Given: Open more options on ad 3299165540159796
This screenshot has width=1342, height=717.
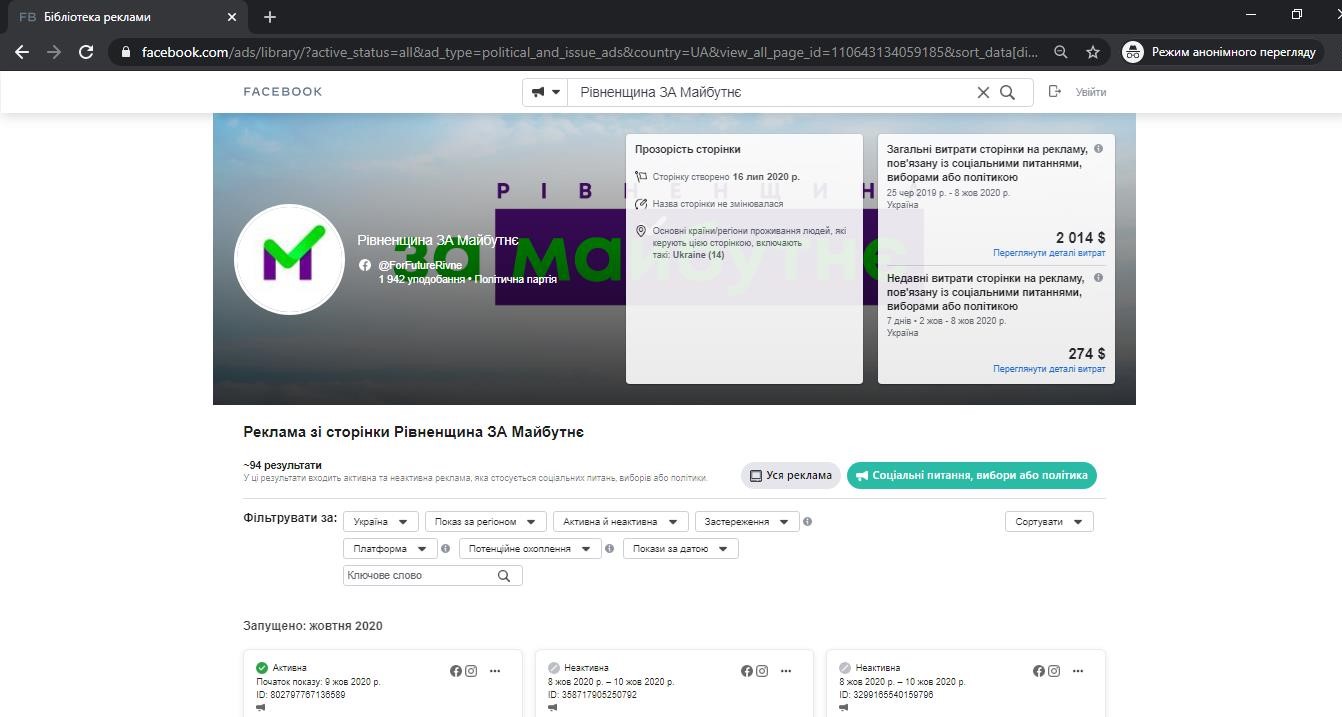Looking at the screenshot, I should tap(1078, 671).
